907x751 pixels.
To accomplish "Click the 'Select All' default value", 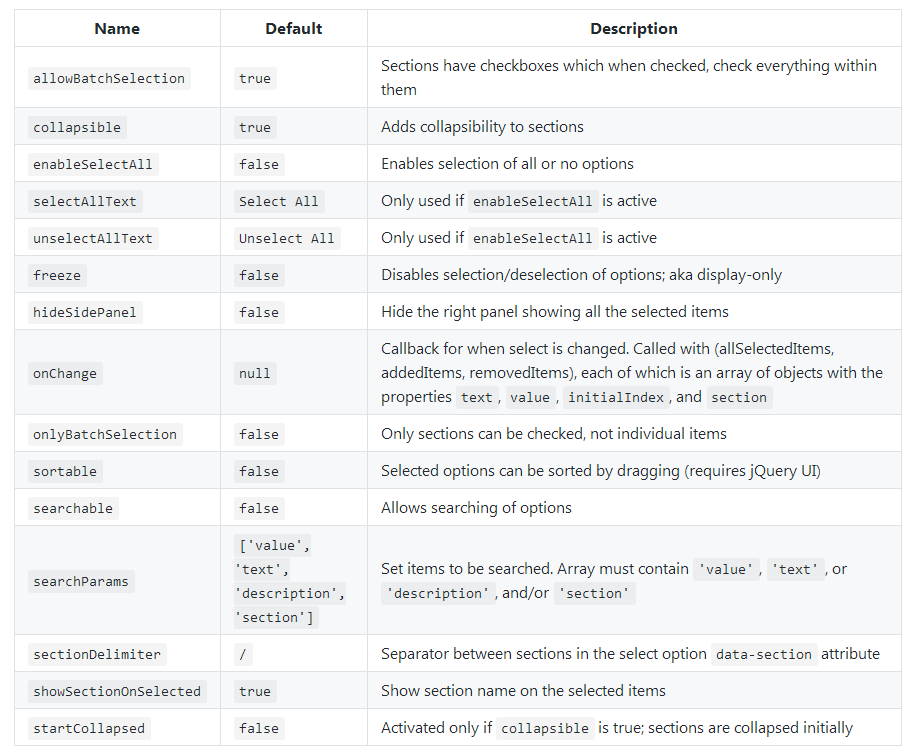I will (x=278, y=201).
